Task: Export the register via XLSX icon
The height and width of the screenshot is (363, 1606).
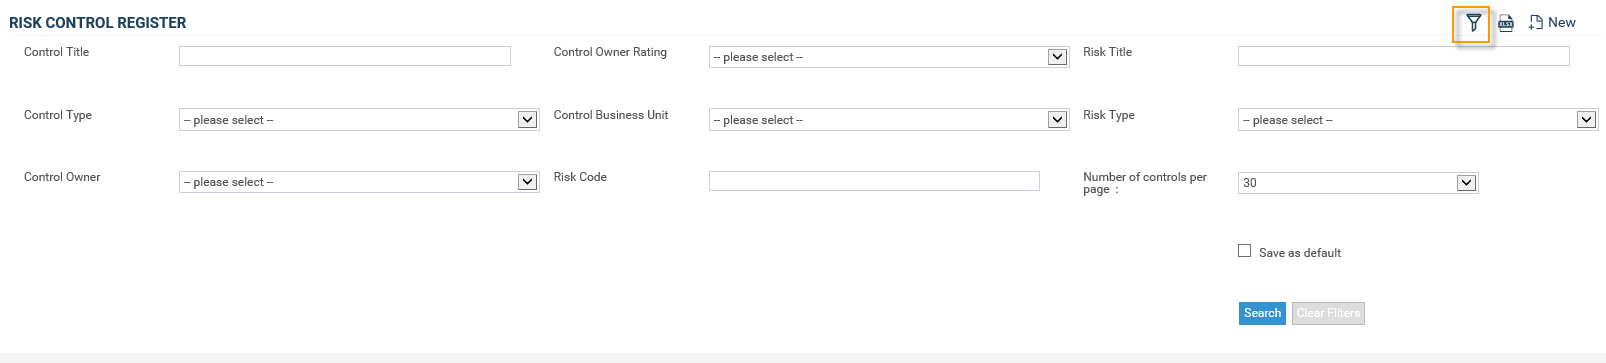Action: click(1506, 23)
